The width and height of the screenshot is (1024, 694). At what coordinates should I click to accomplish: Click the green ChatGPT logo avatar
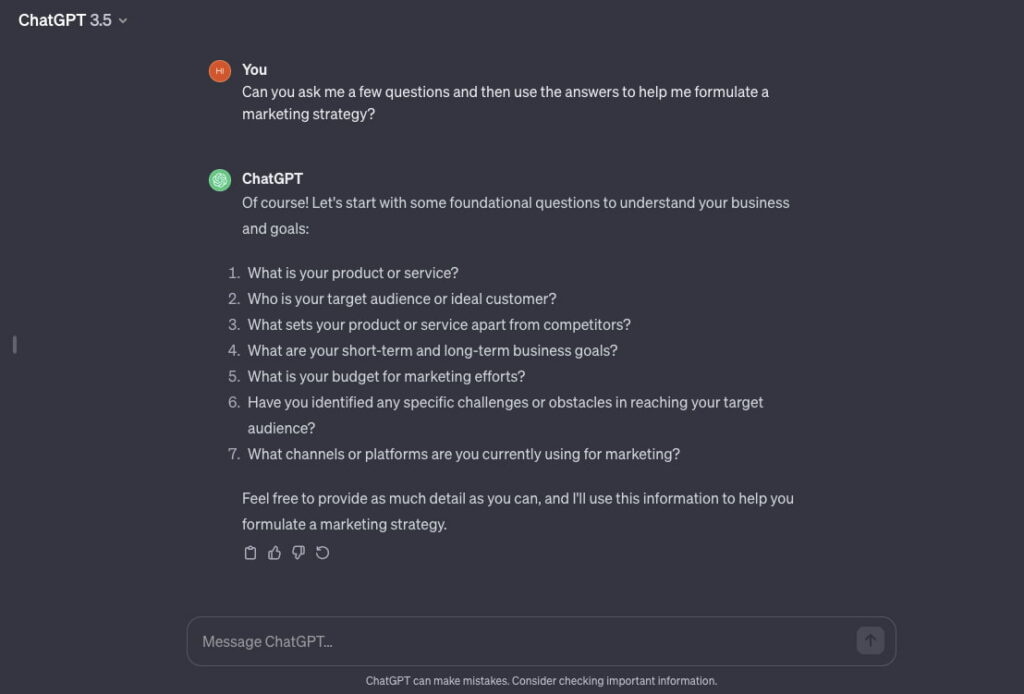click(x=219, y=178)
